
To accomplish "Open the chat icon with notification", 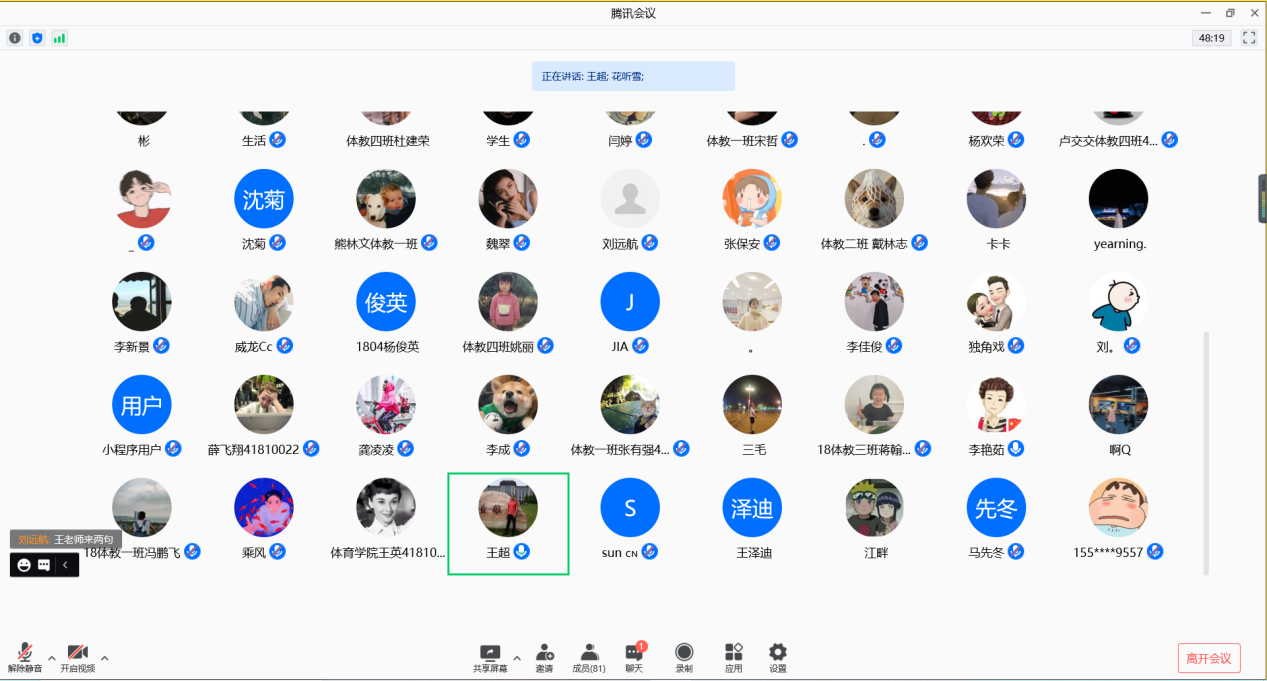I will (x=634, y=651).
